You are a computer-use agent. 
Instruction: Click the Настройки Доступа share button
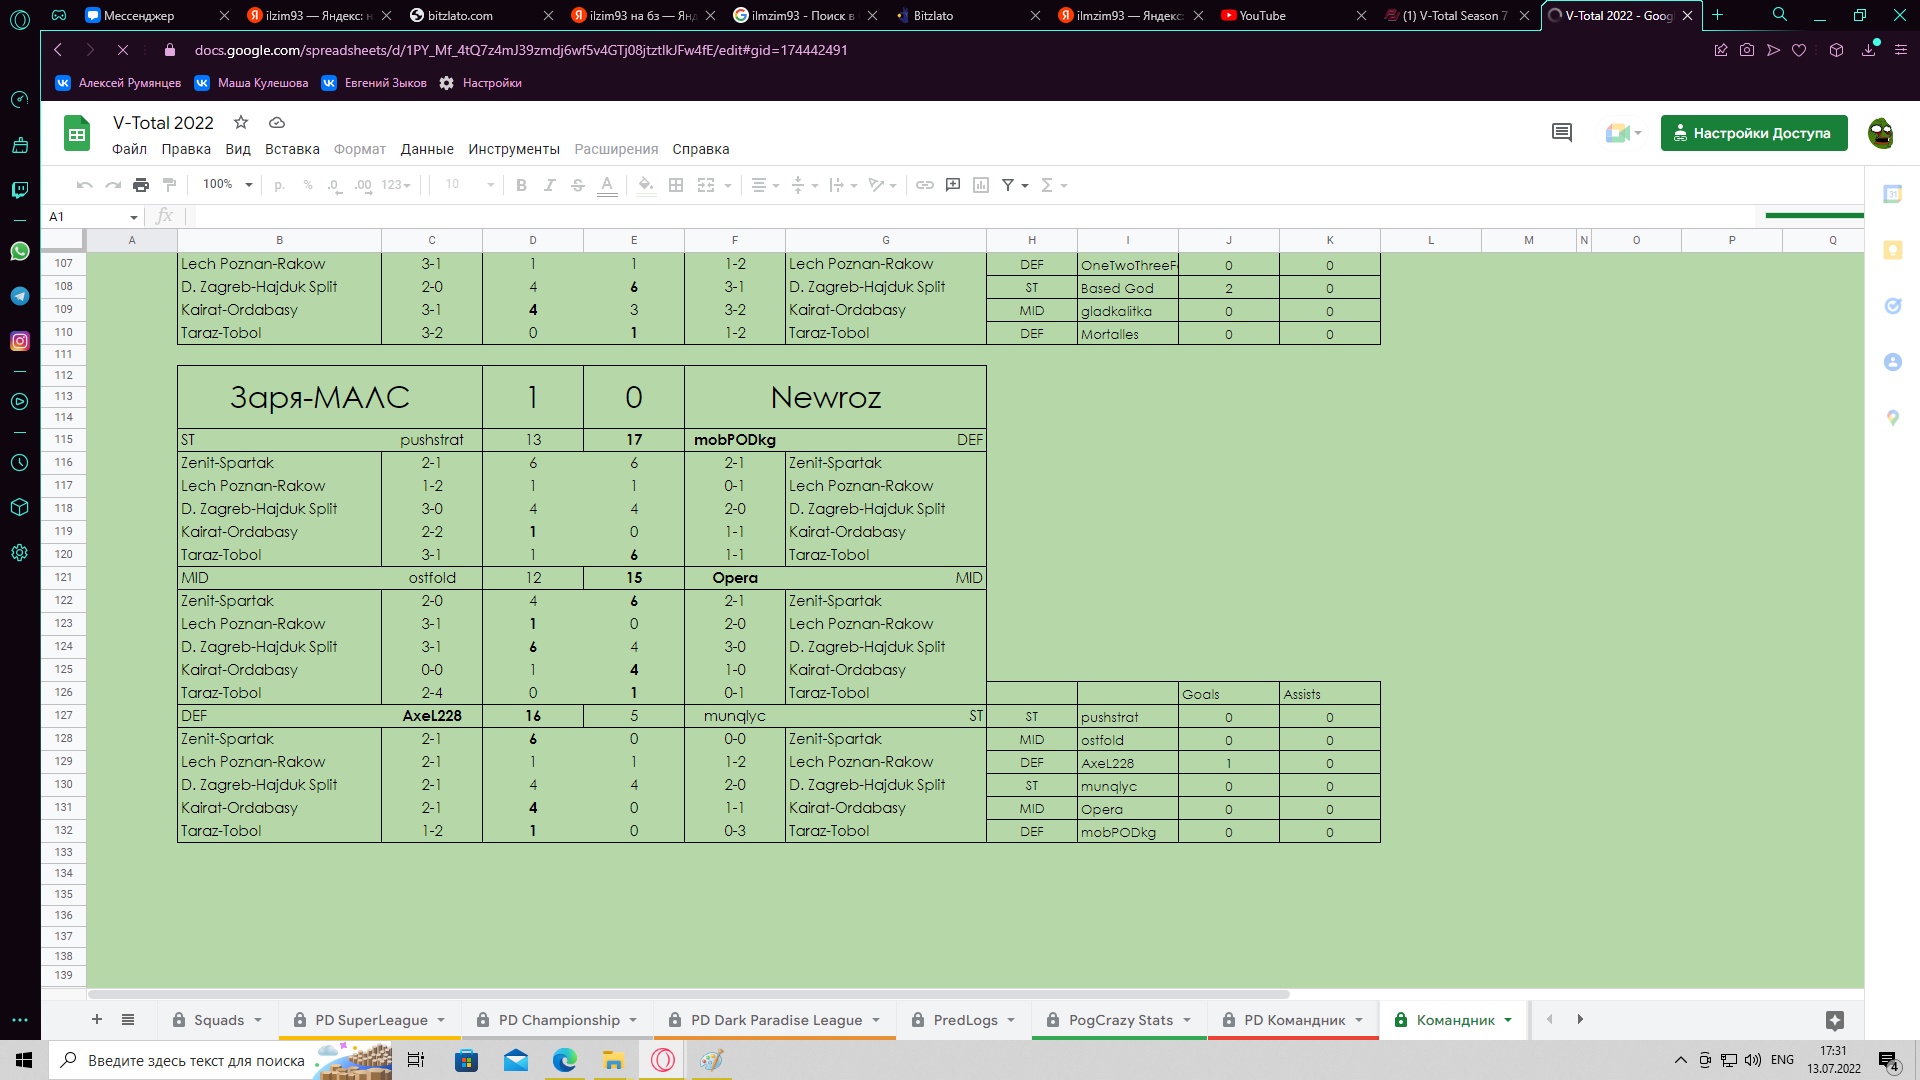(1753, 133)
